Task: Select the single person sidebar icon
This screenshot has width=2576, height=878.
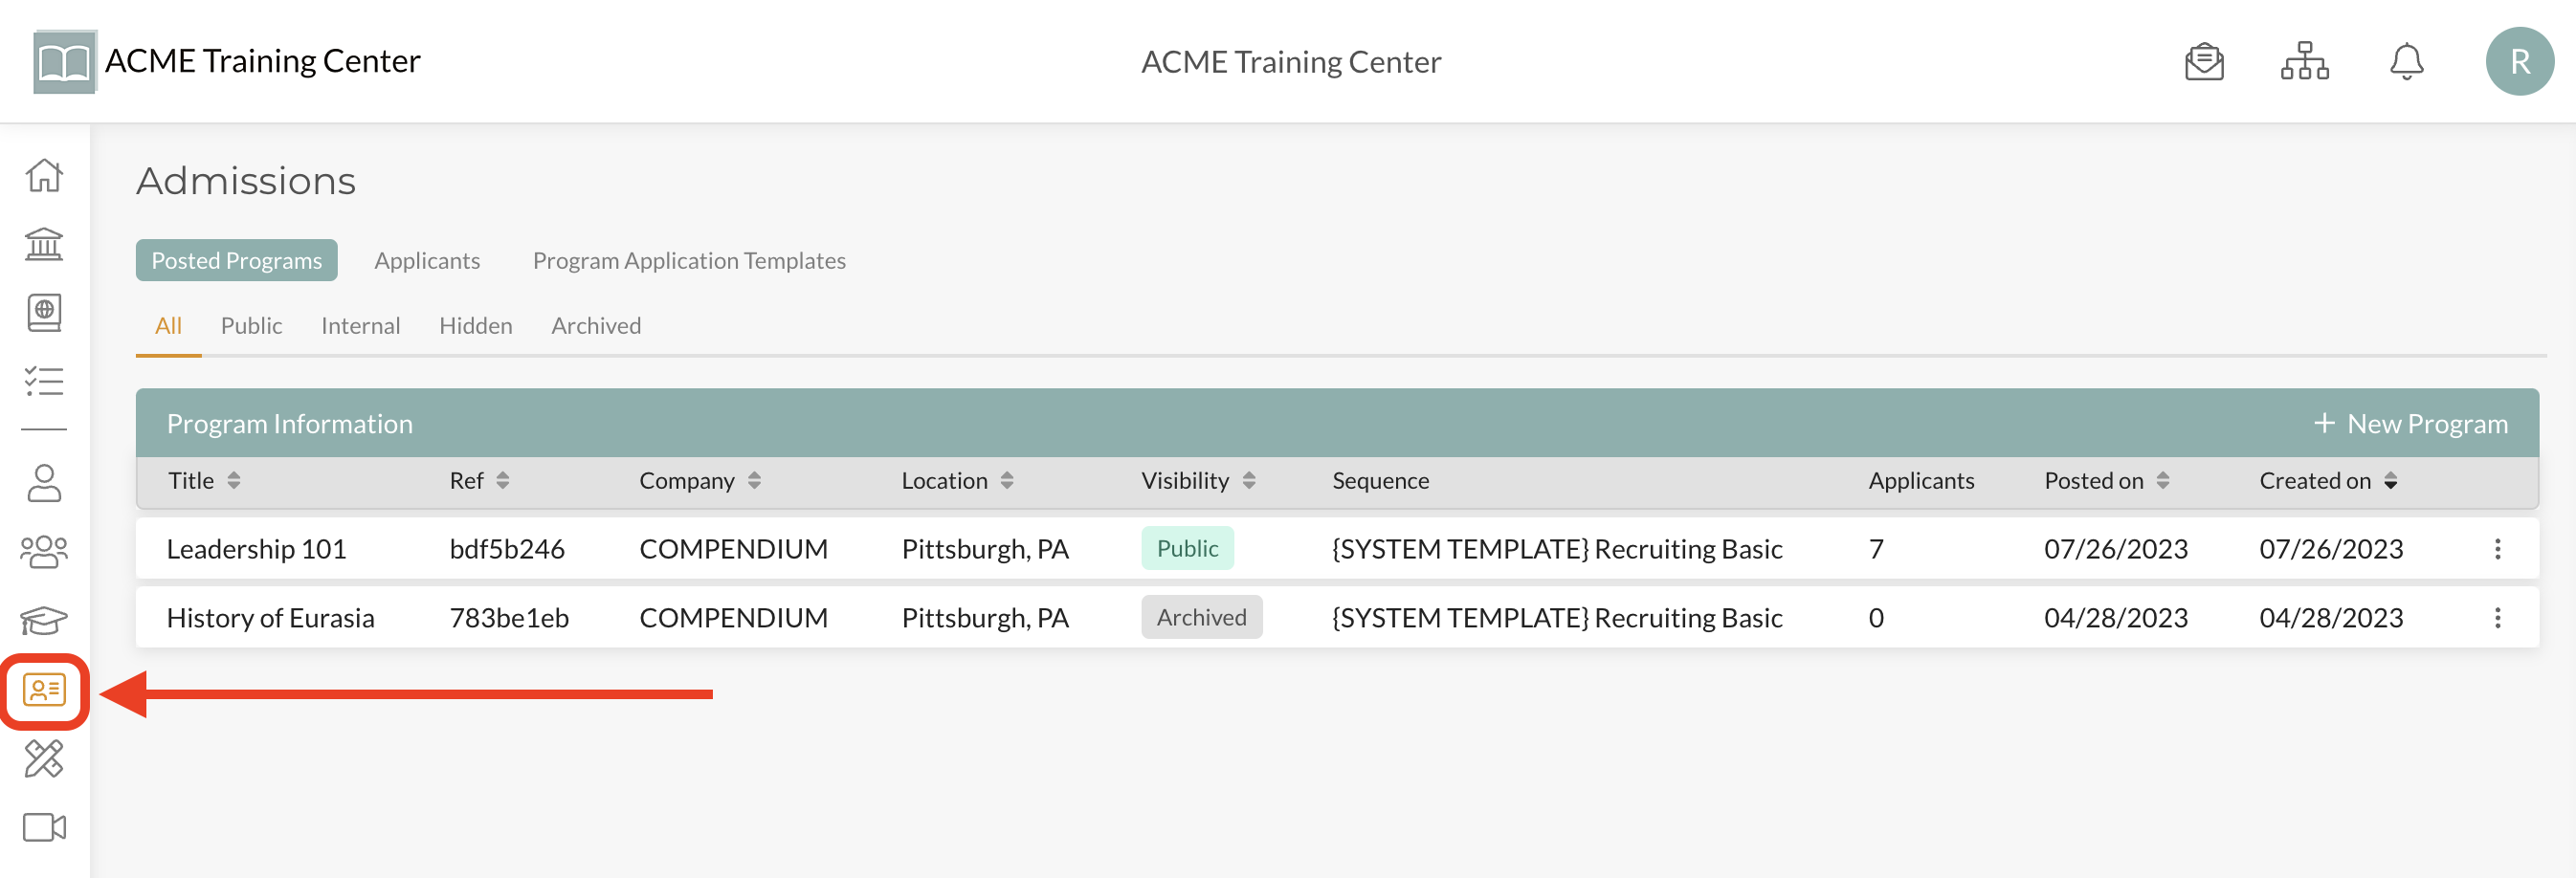Action: [x=44, y=483]
